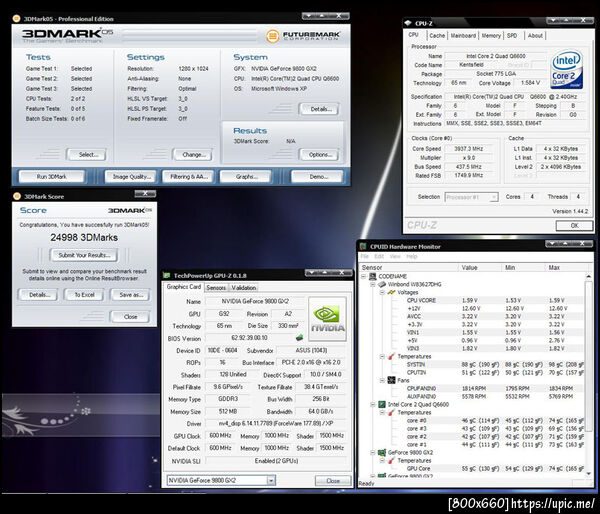The image size is (600, 514).
Task: Collapse CODENAME tree node
Action: coord(364,276)
